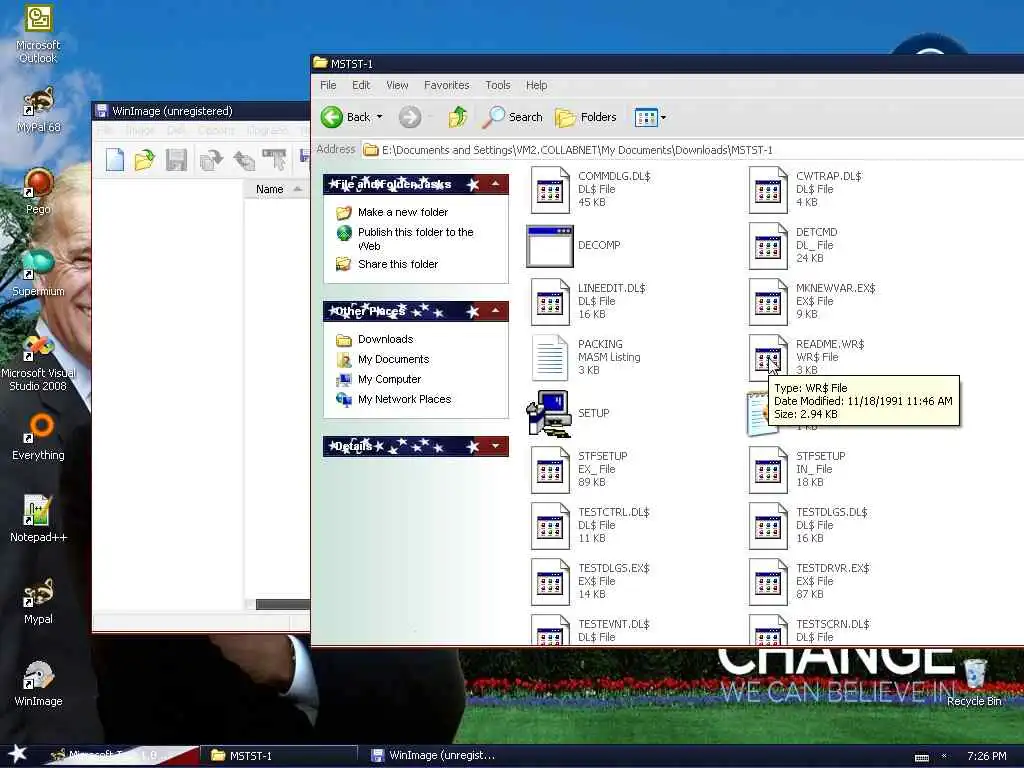Open the Back button history dropdown arrow

[x=379, y=117]
